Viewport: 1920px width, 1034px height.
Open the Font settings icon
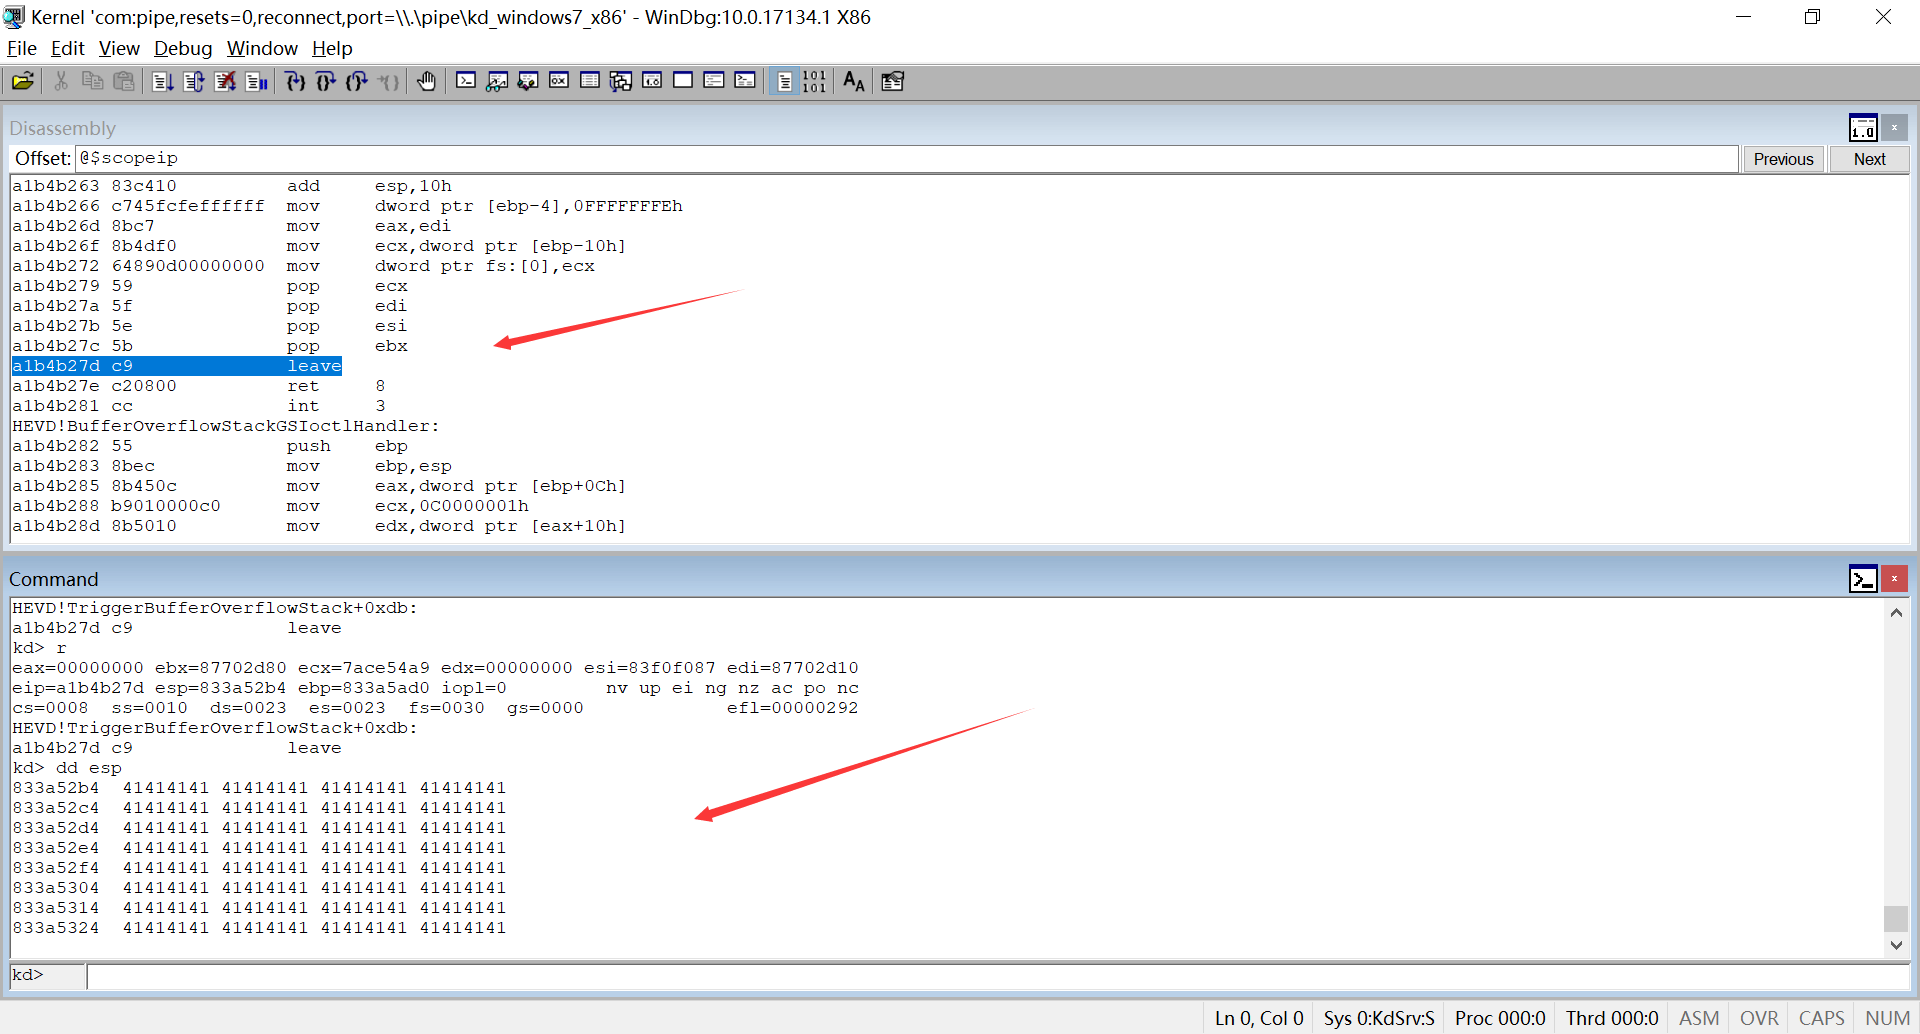[854, 81]
